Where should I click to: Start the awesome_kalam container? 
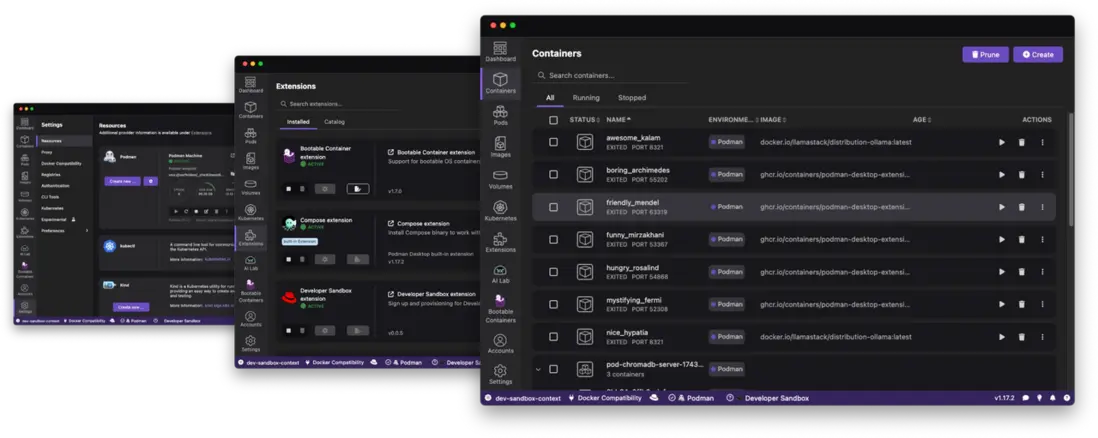click(1001, 142)
